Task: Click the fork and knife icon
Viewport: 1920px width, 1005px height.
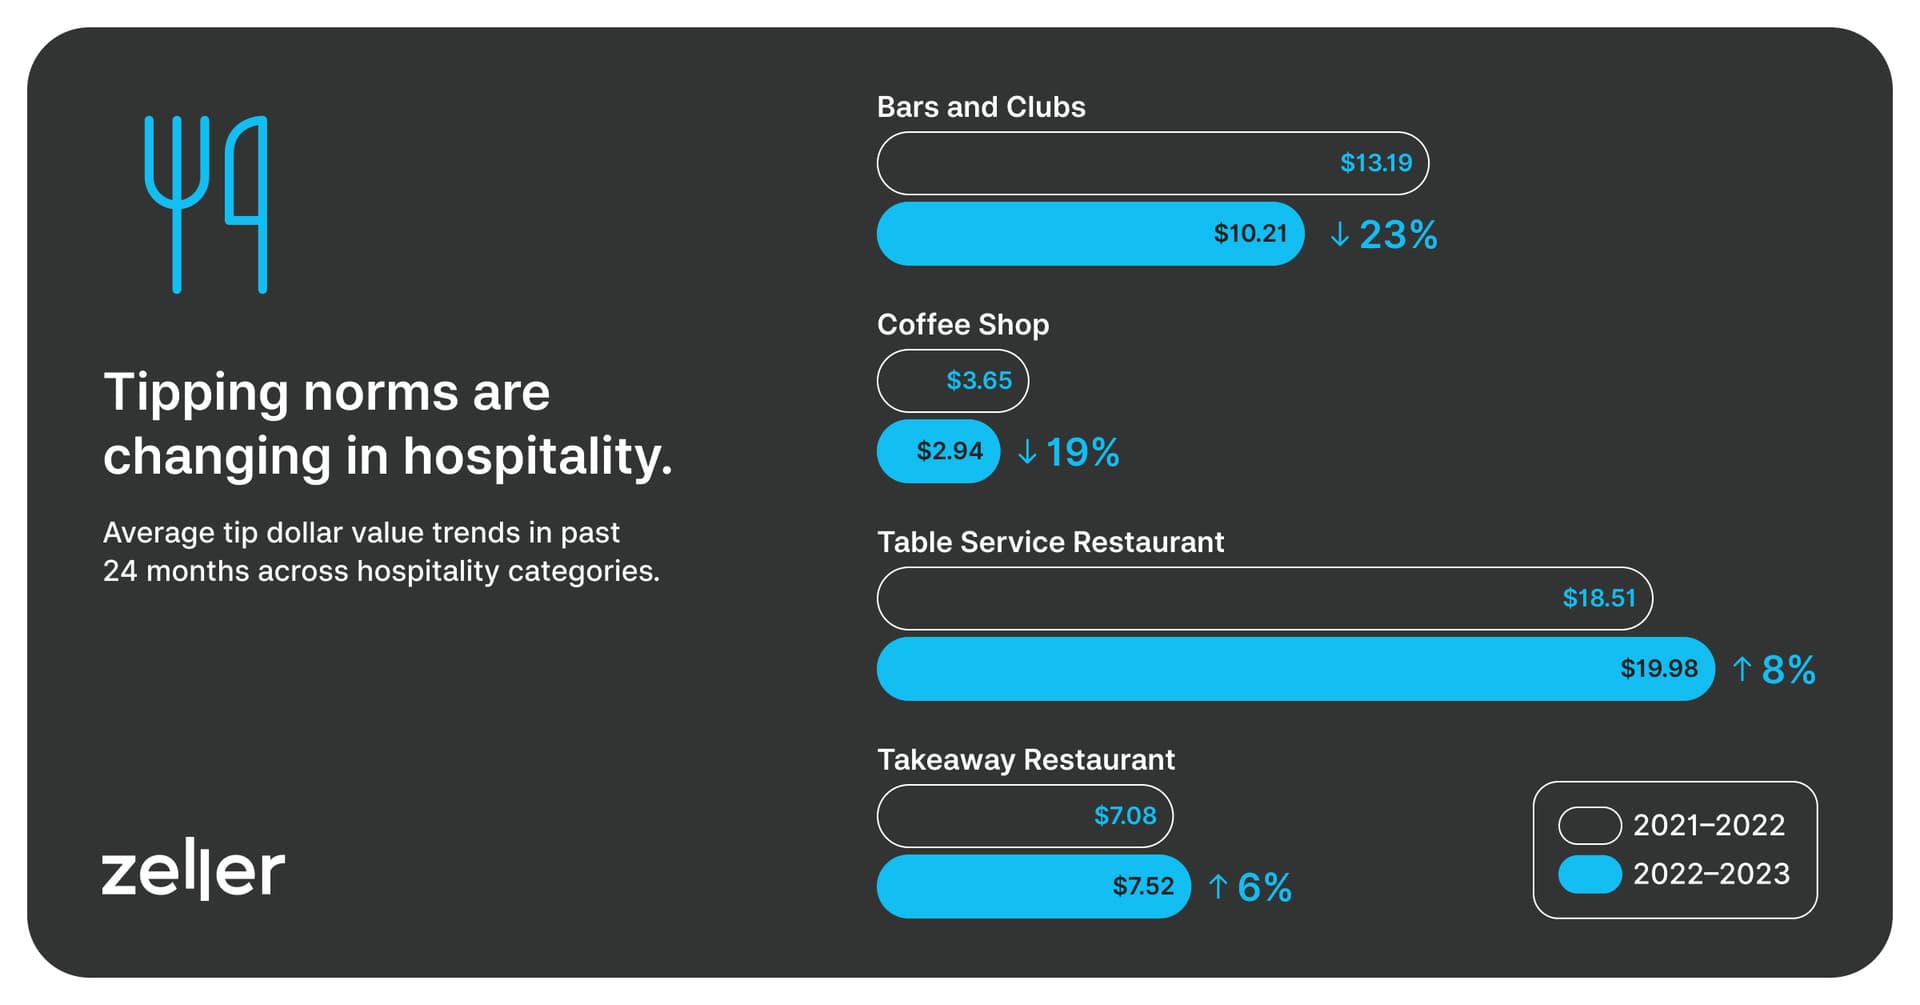Action: pyautogui.click(x=206, y=204)
